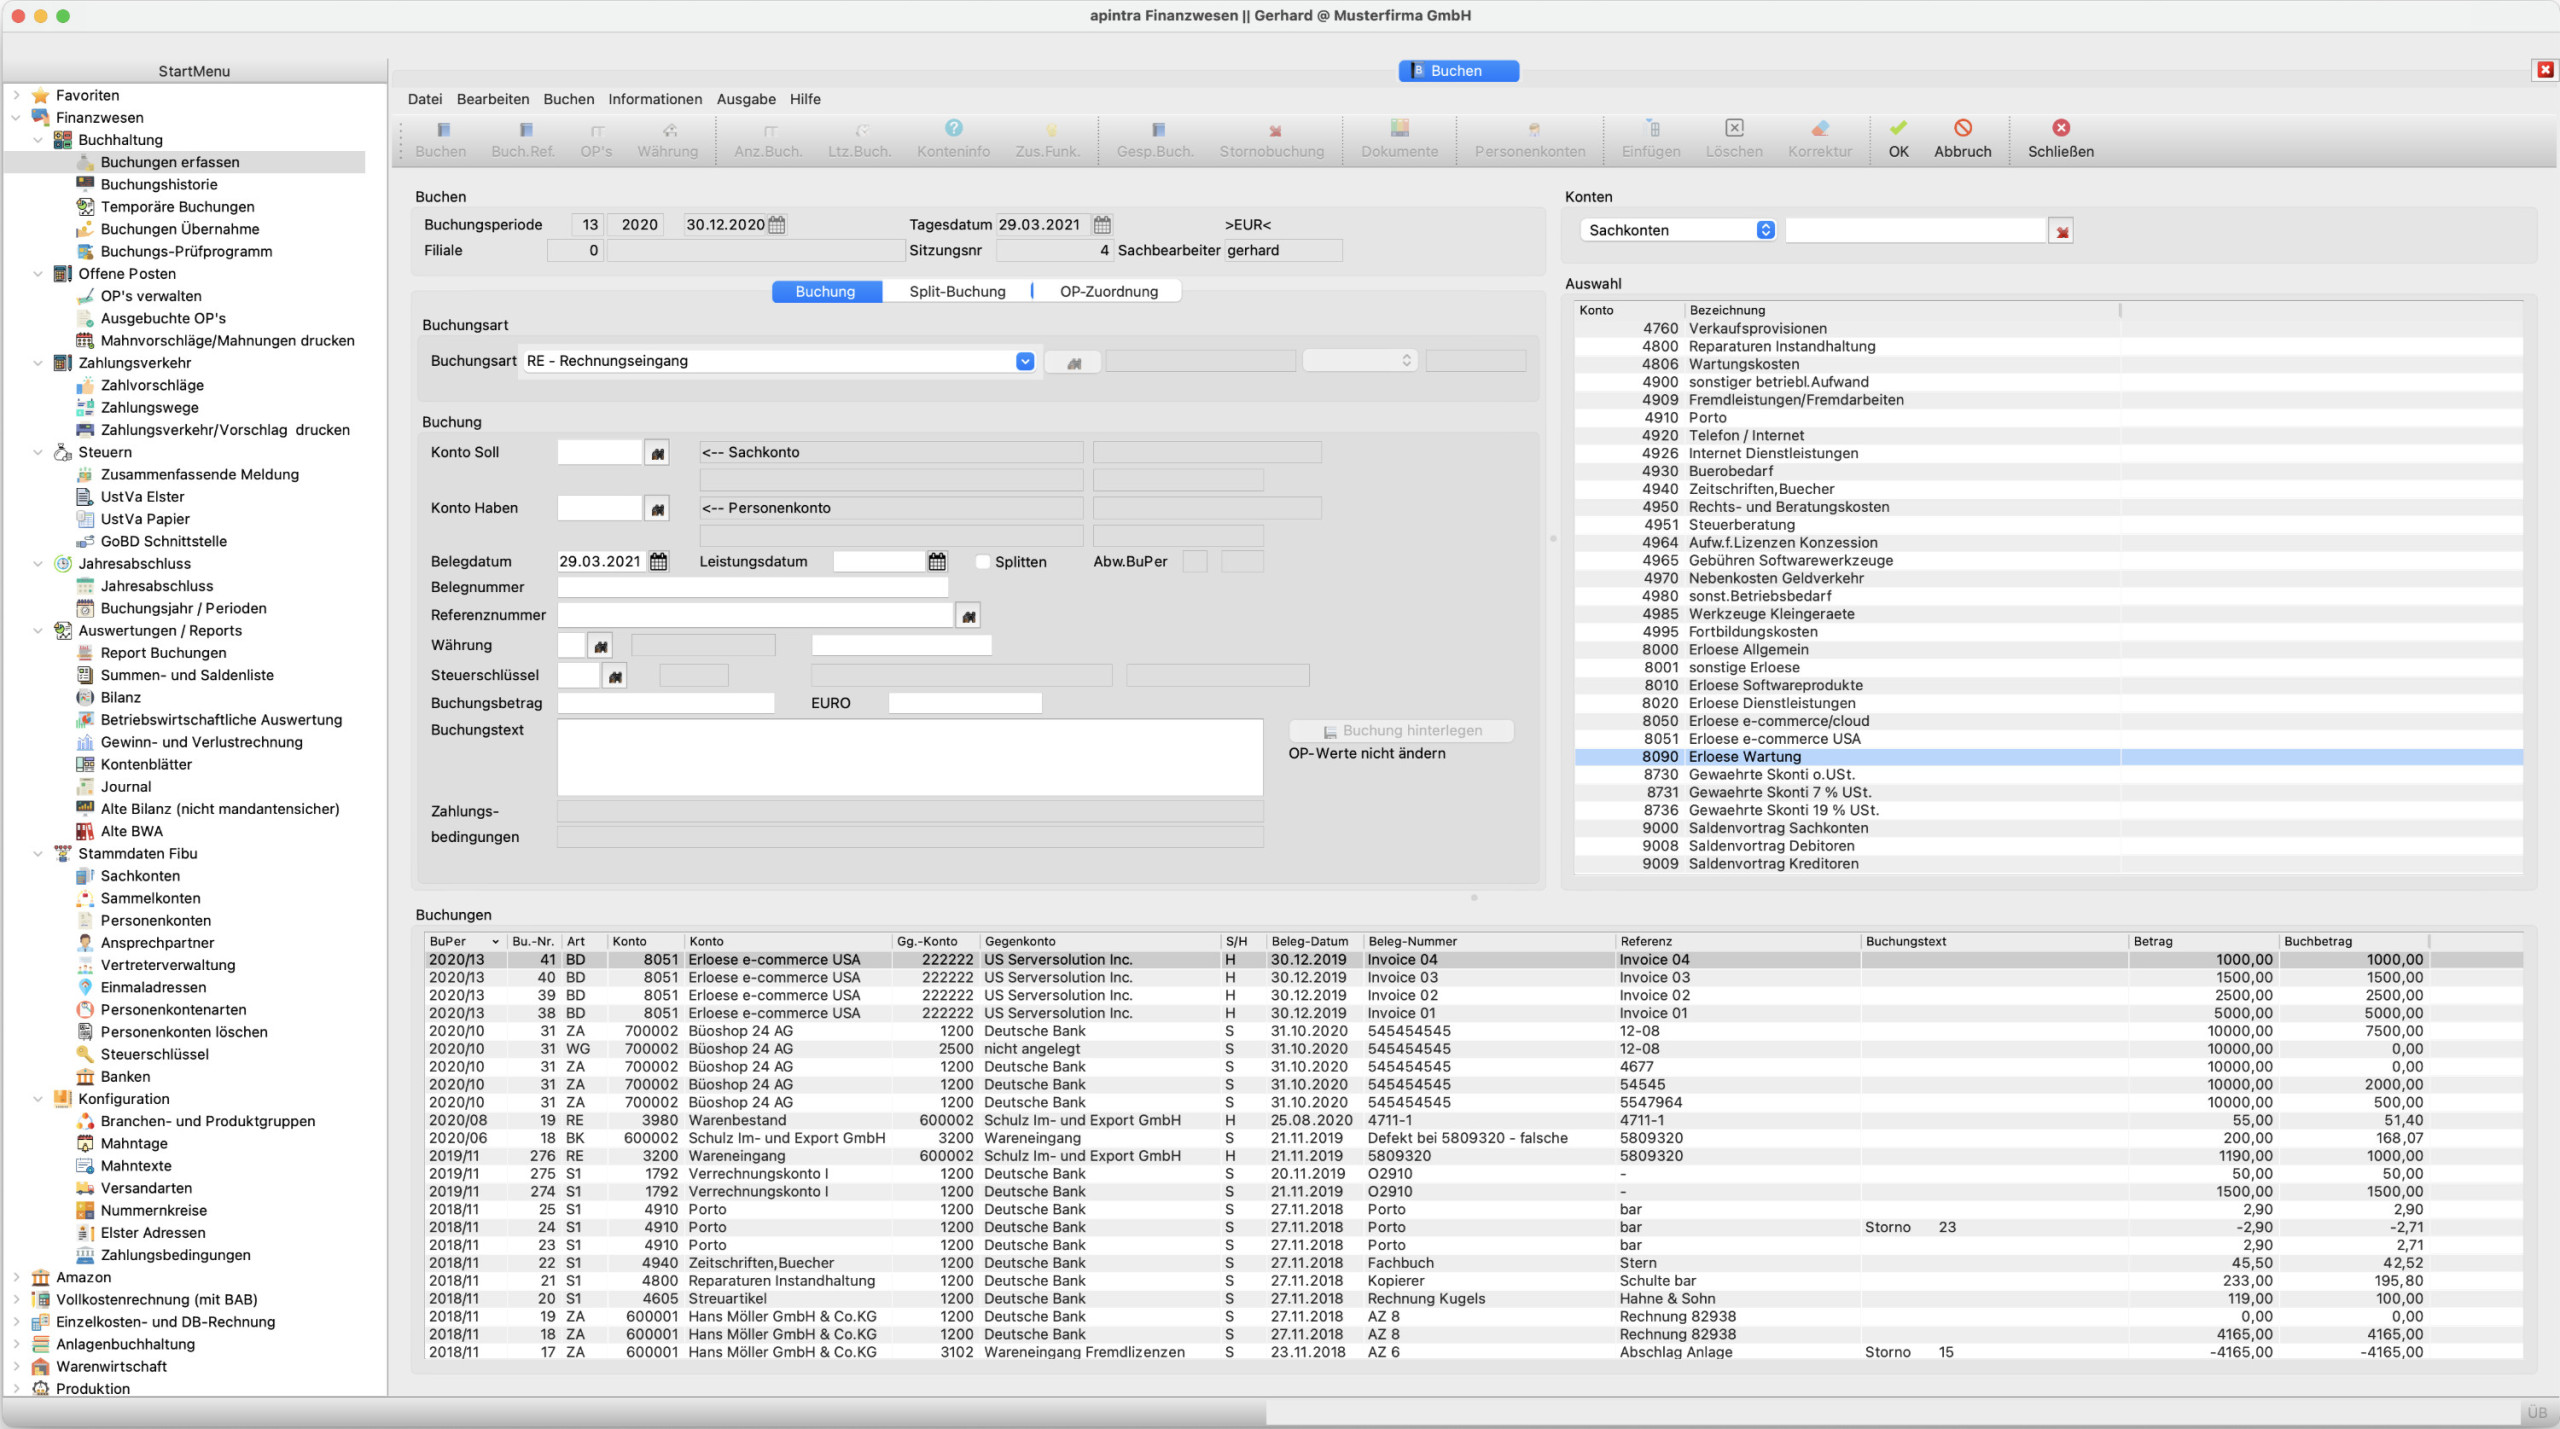Image resolution: width=2560 pixels, height=1429 pixels.
Task: Open the Ausgabe menu
Action: (x=745, y=99)
